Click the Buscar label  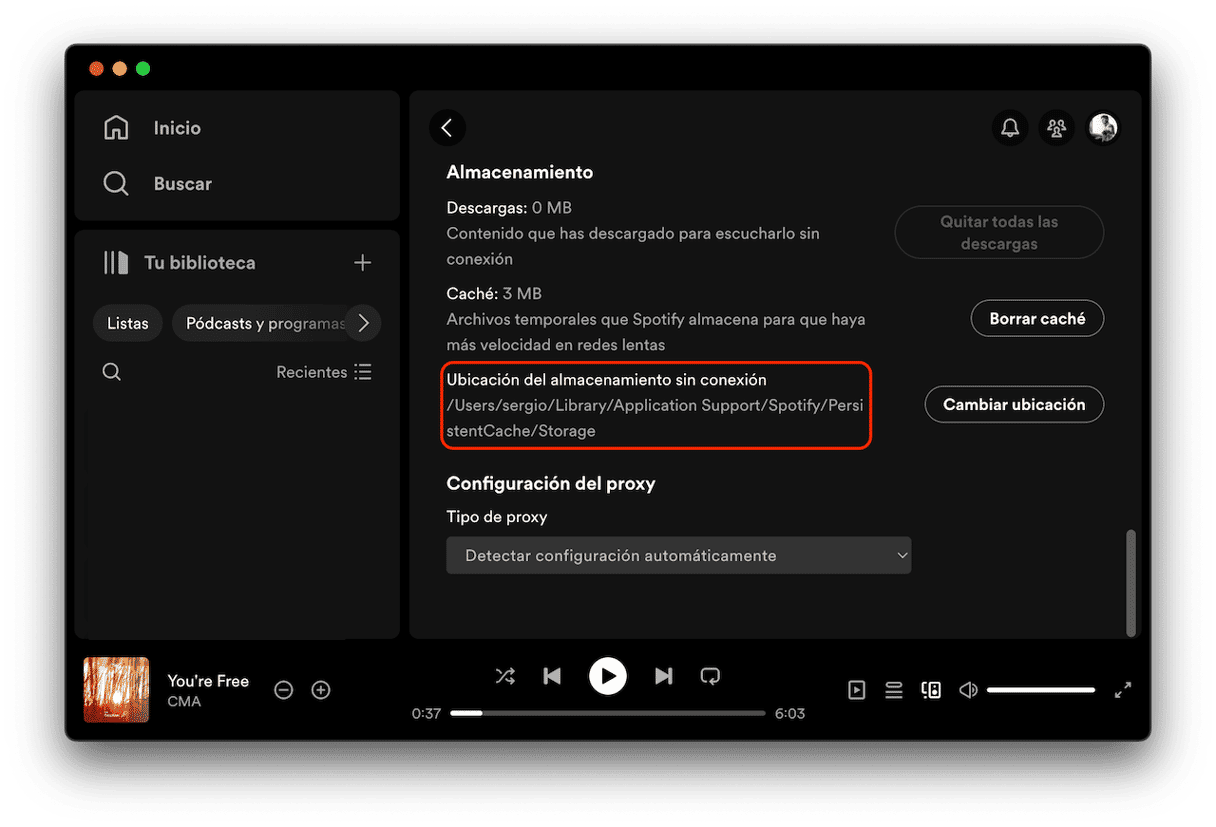click(x=183, y=184)
